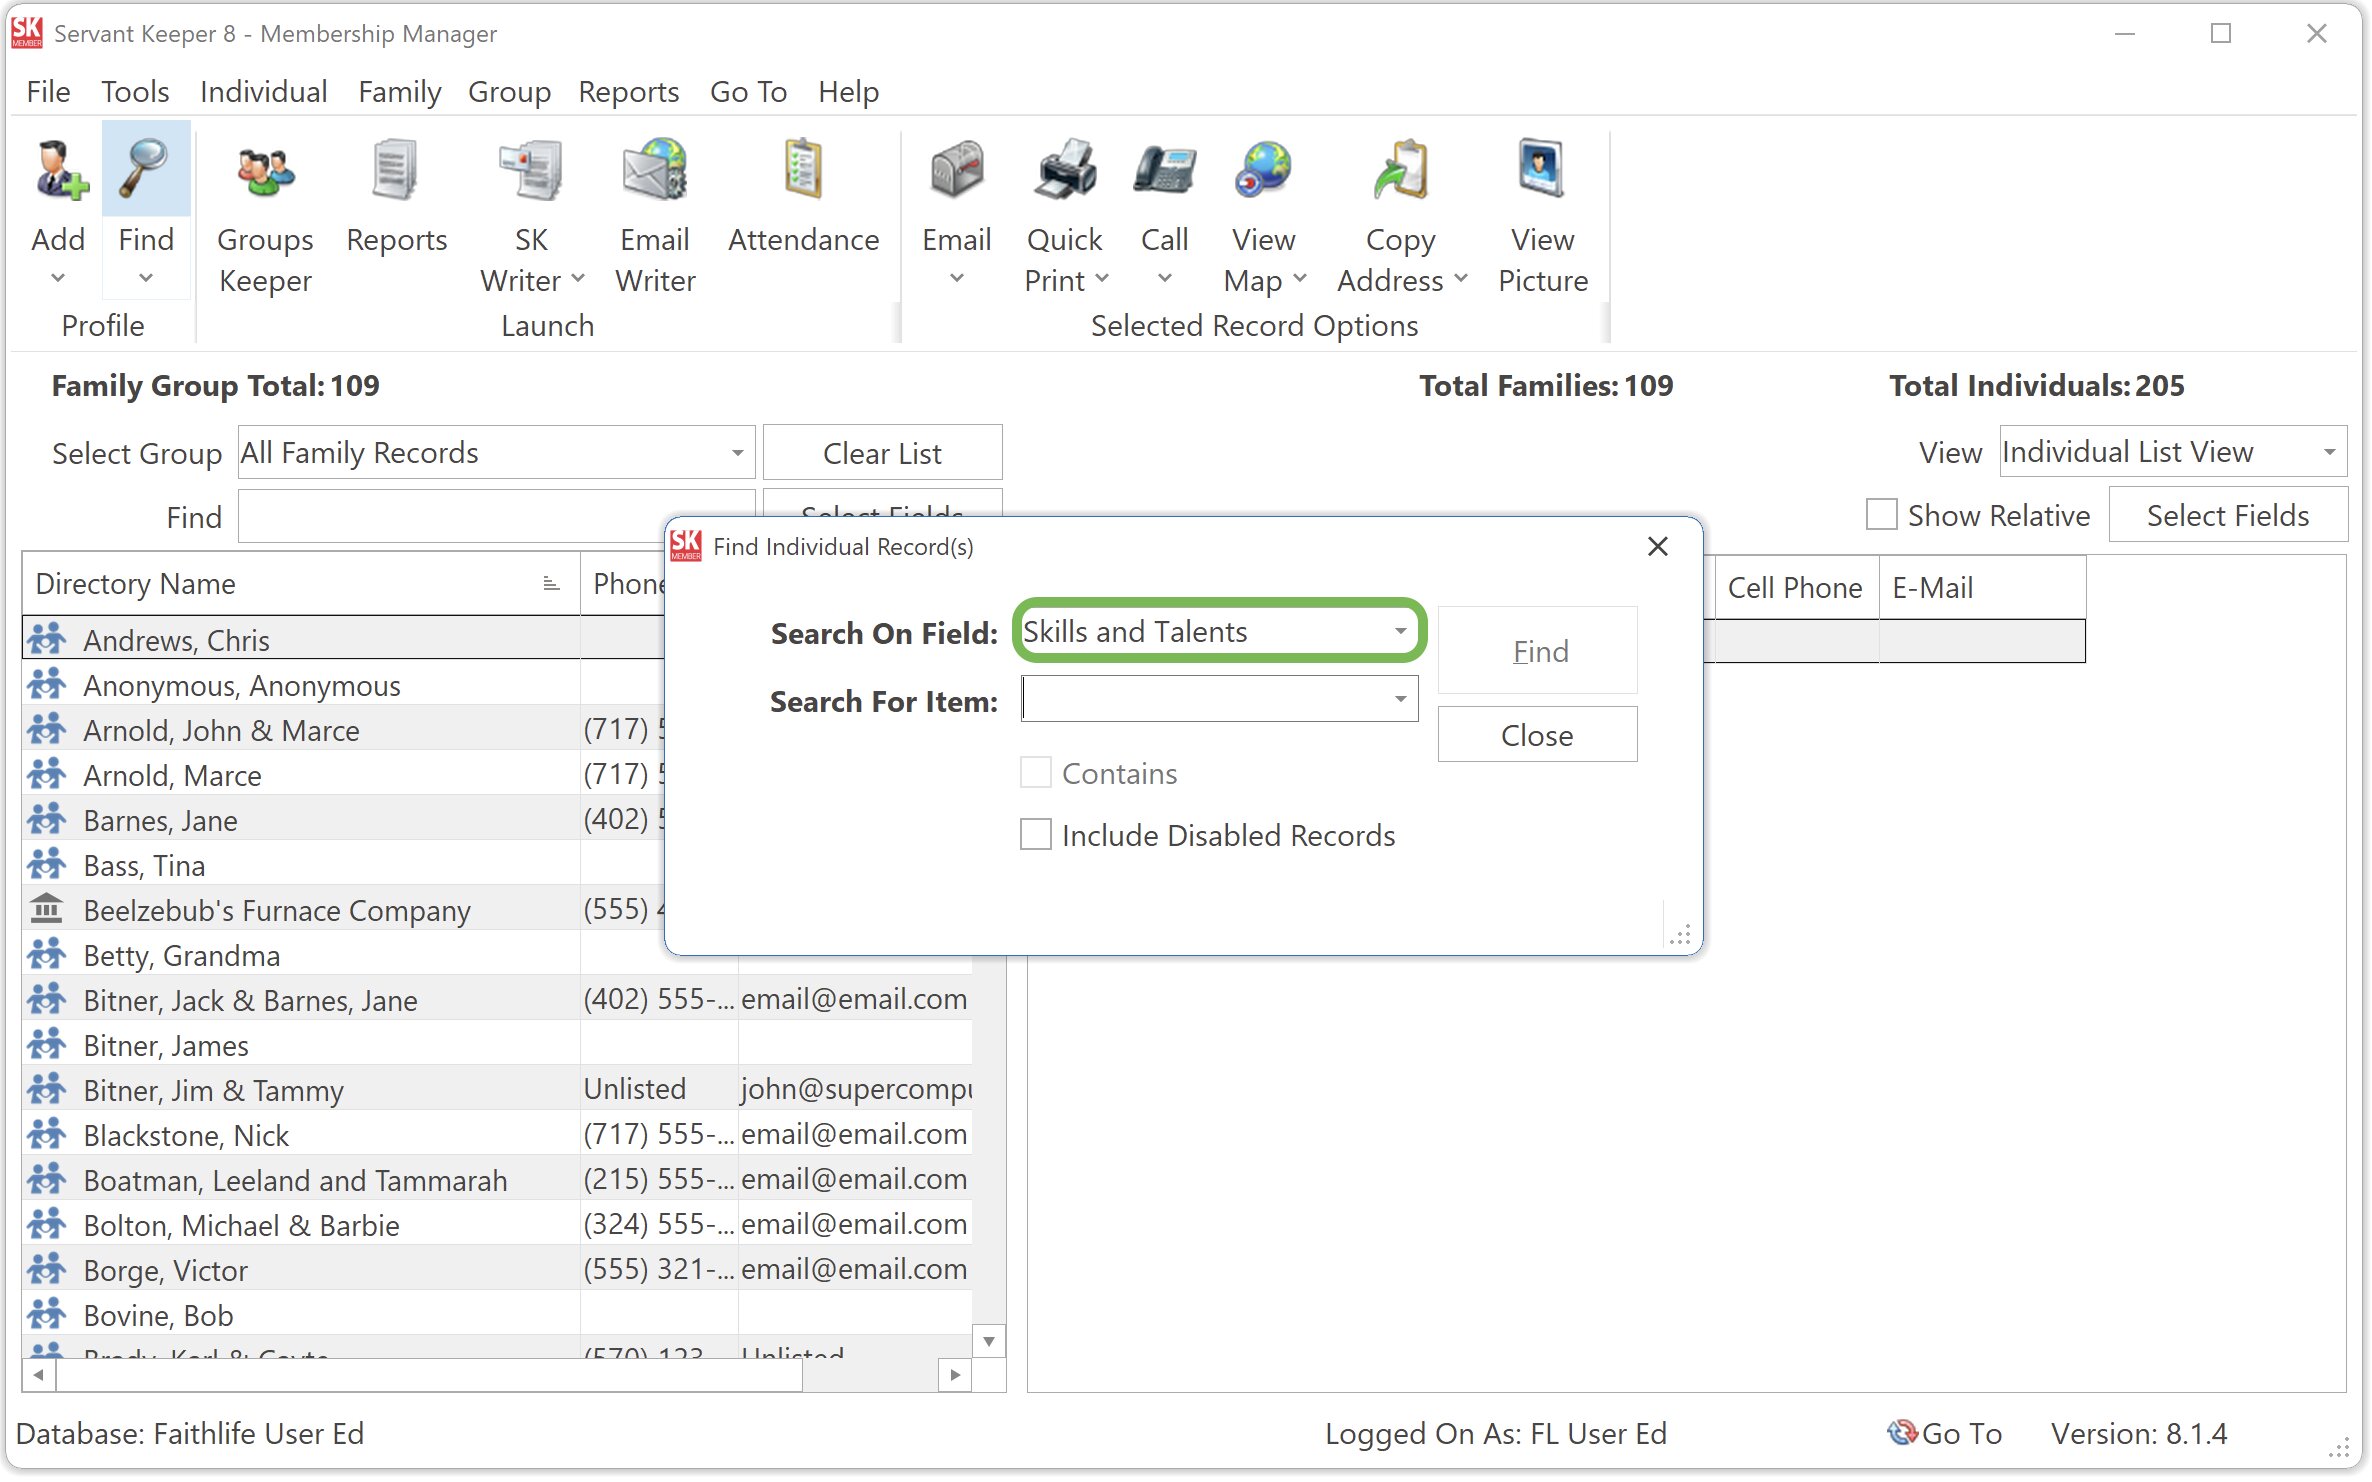Select the Bitner, Jim & Tammy row

[497, 1089]
